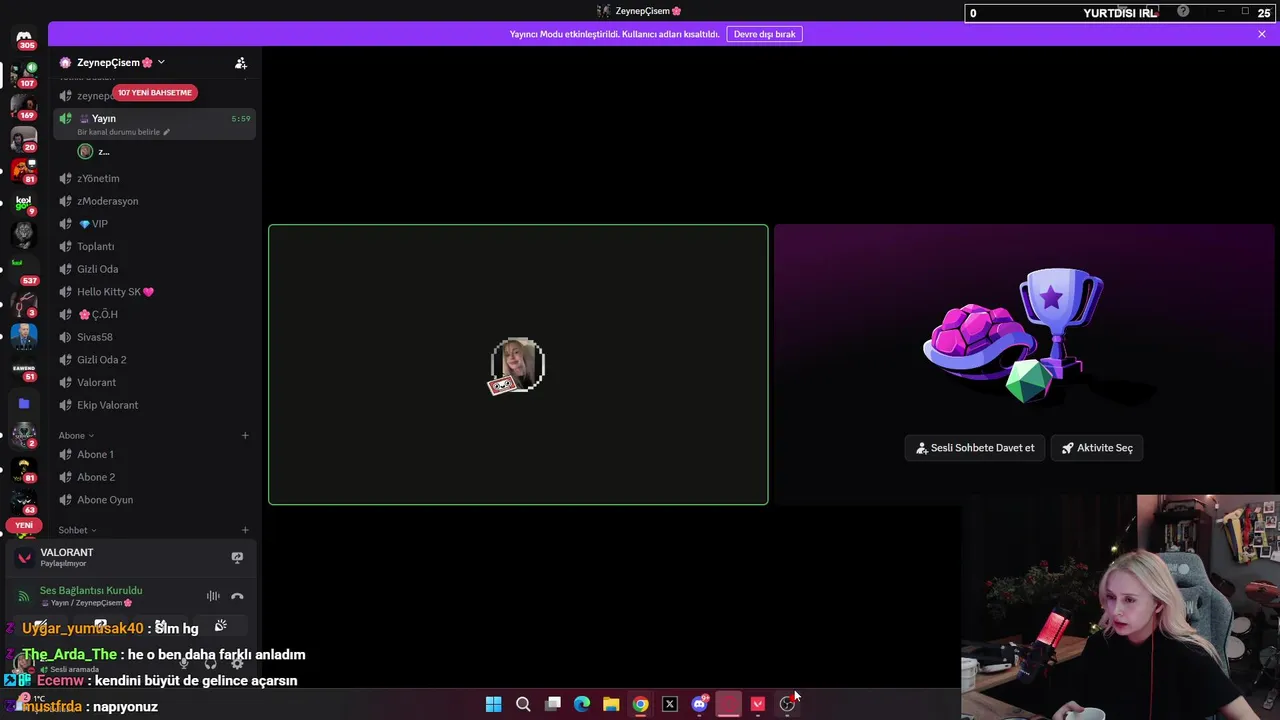Join the Gizli Oda voice channel
Image resolution: width=1280 pixels, height=720 pixels.
pos(153,269)
